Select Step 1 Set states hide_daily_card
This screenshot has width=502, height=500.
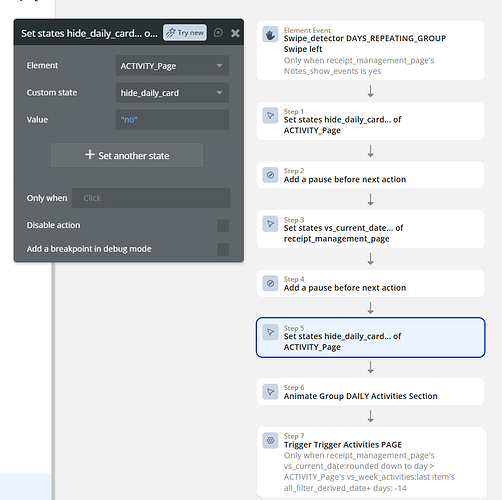[x=370, y=121]
